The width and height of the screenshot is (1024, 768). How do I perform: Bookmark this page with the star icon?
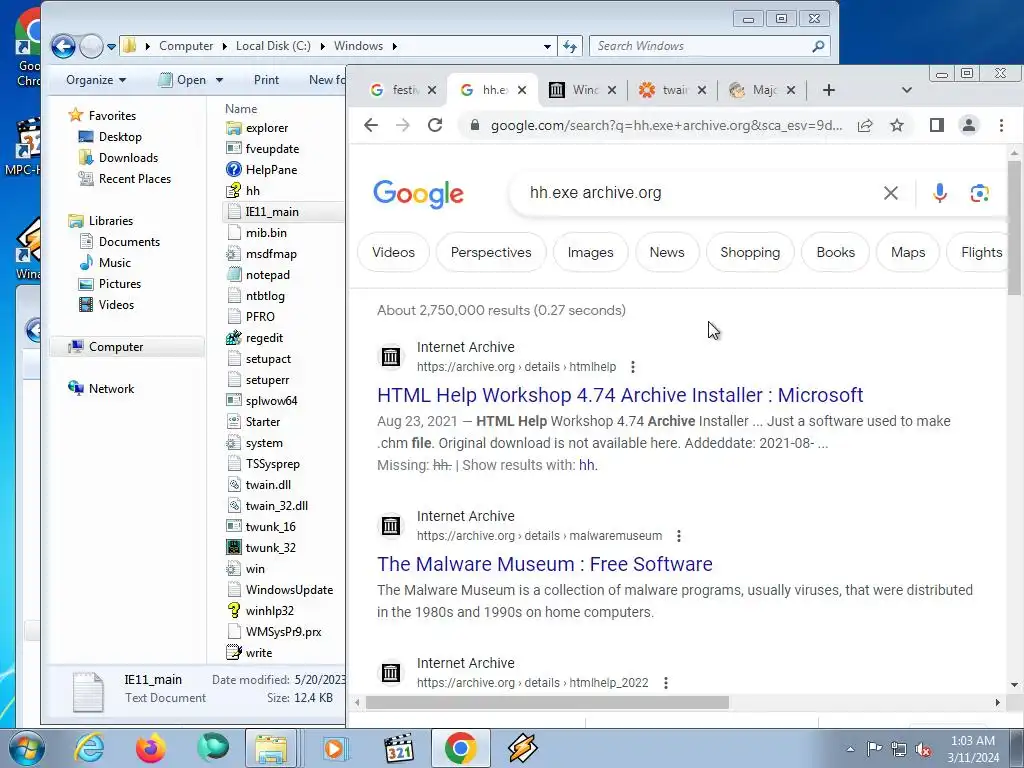[897, 125]
